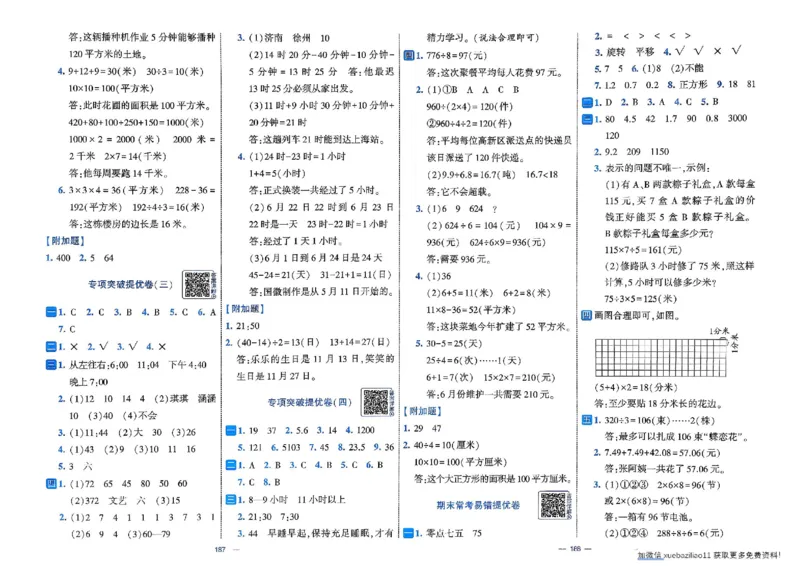Select the line 10×10=100(平方米)
800x566 pixels.
(111, 88)
